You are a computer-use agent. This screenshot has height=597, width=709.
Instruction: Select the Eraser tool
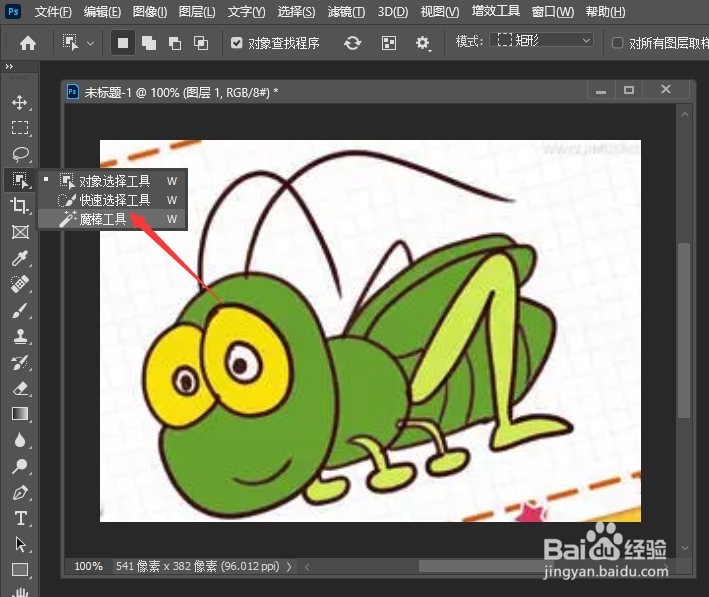click(x=19, y=388)
